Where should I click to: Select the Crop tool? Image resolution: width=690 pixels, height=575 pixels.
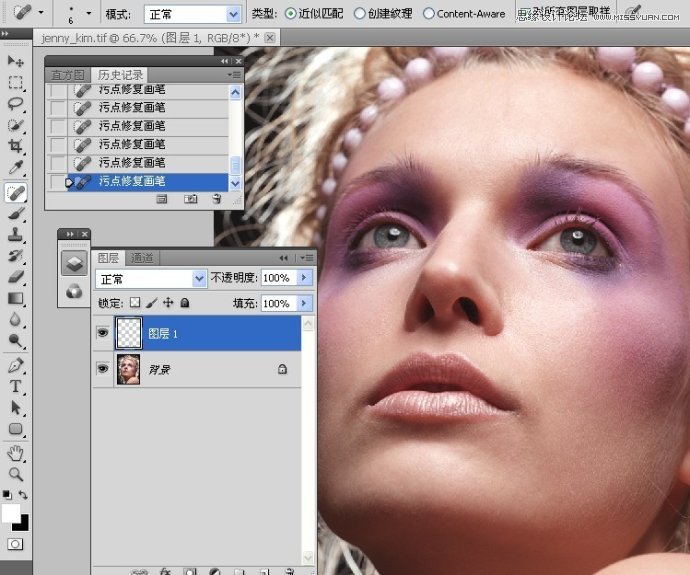16,146
